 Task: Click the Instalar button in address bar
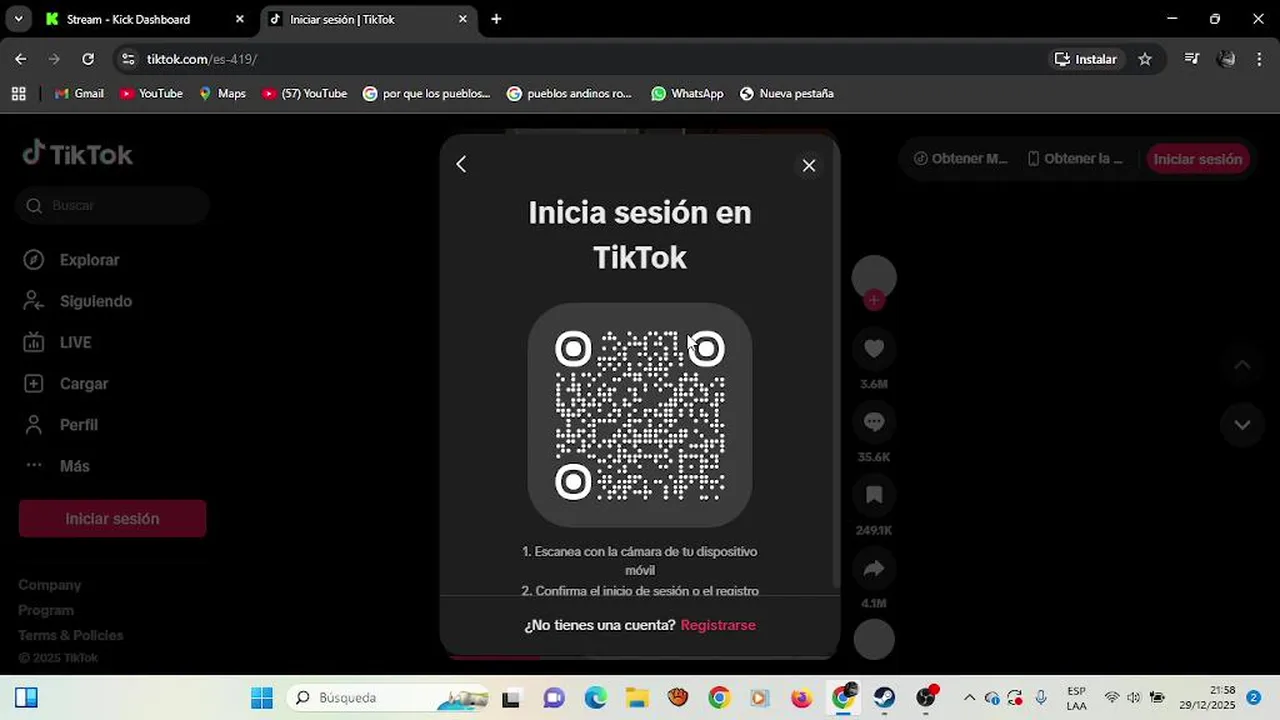pyautogui.click(x=1086, y=59)
